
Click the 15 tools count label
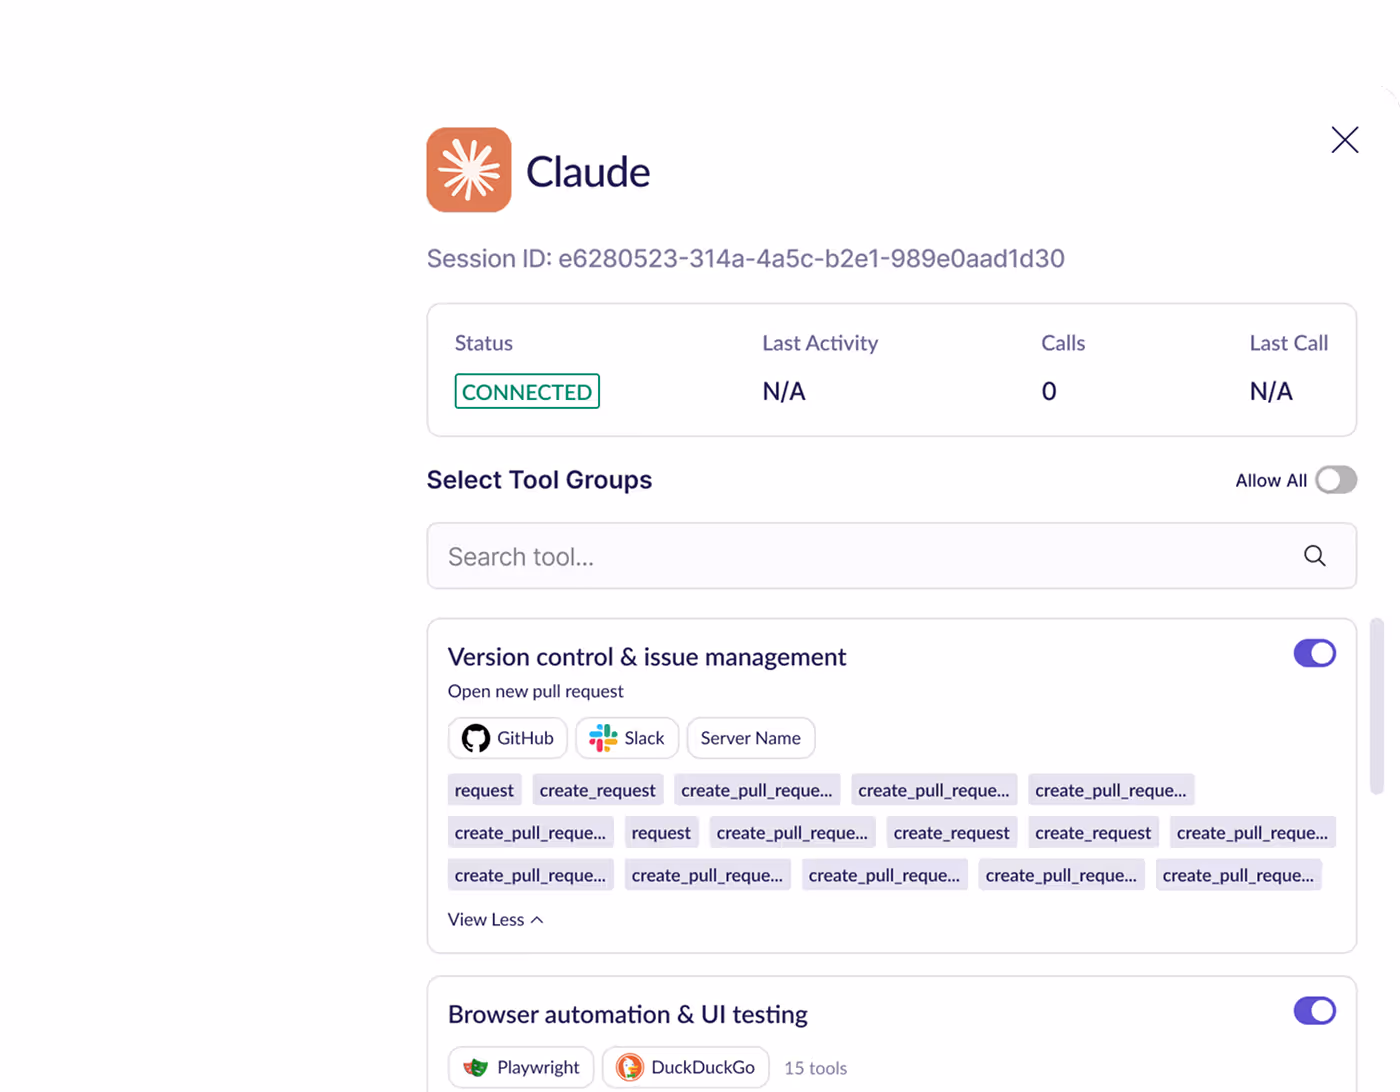coord(815,1068)
